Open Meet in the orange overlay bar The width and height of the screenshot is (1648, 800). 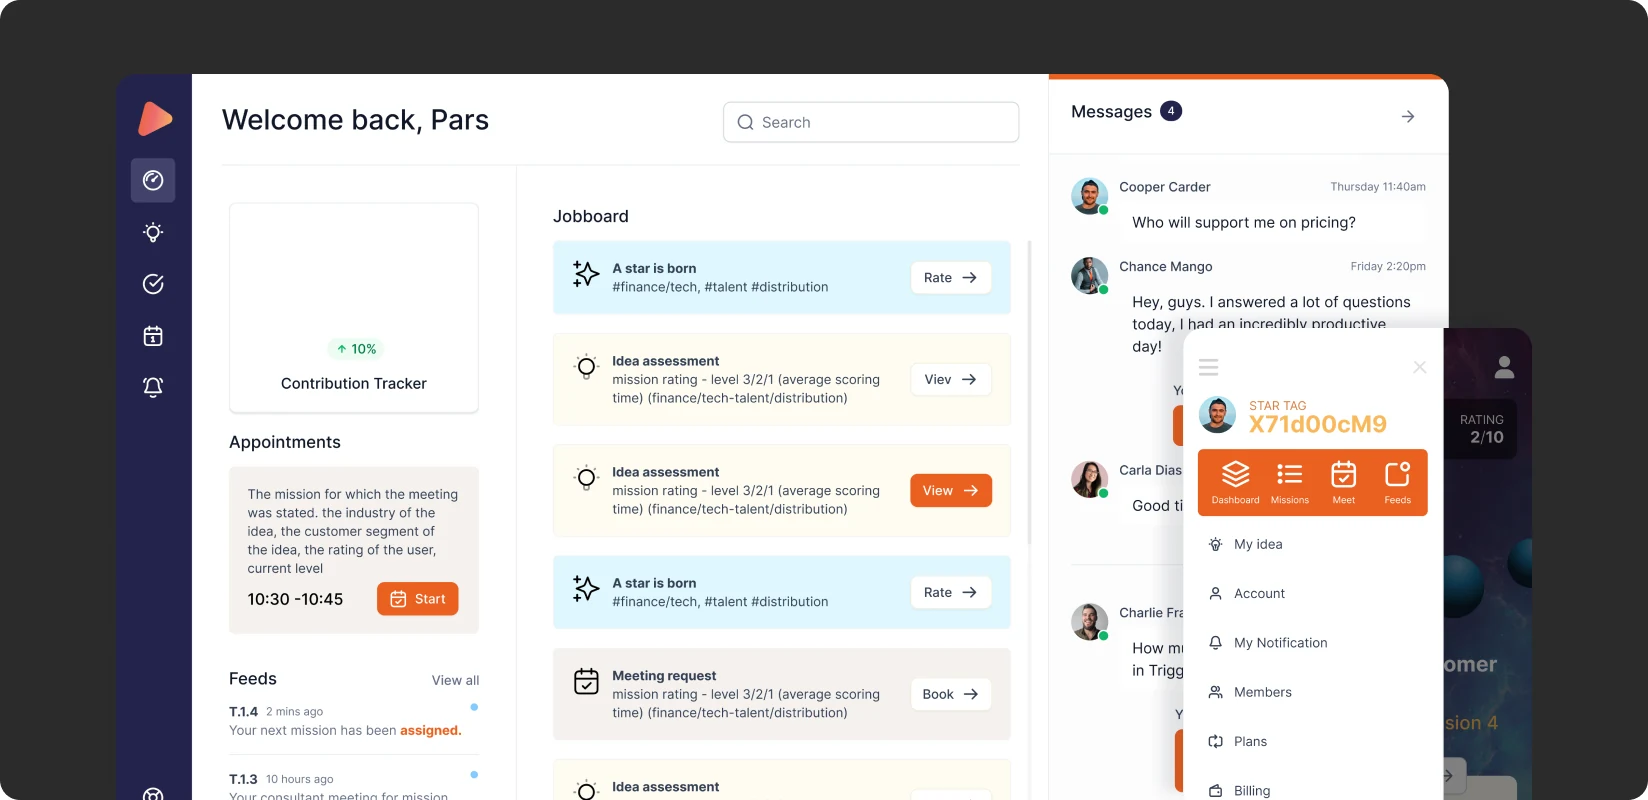click(x=1344, y=482)
